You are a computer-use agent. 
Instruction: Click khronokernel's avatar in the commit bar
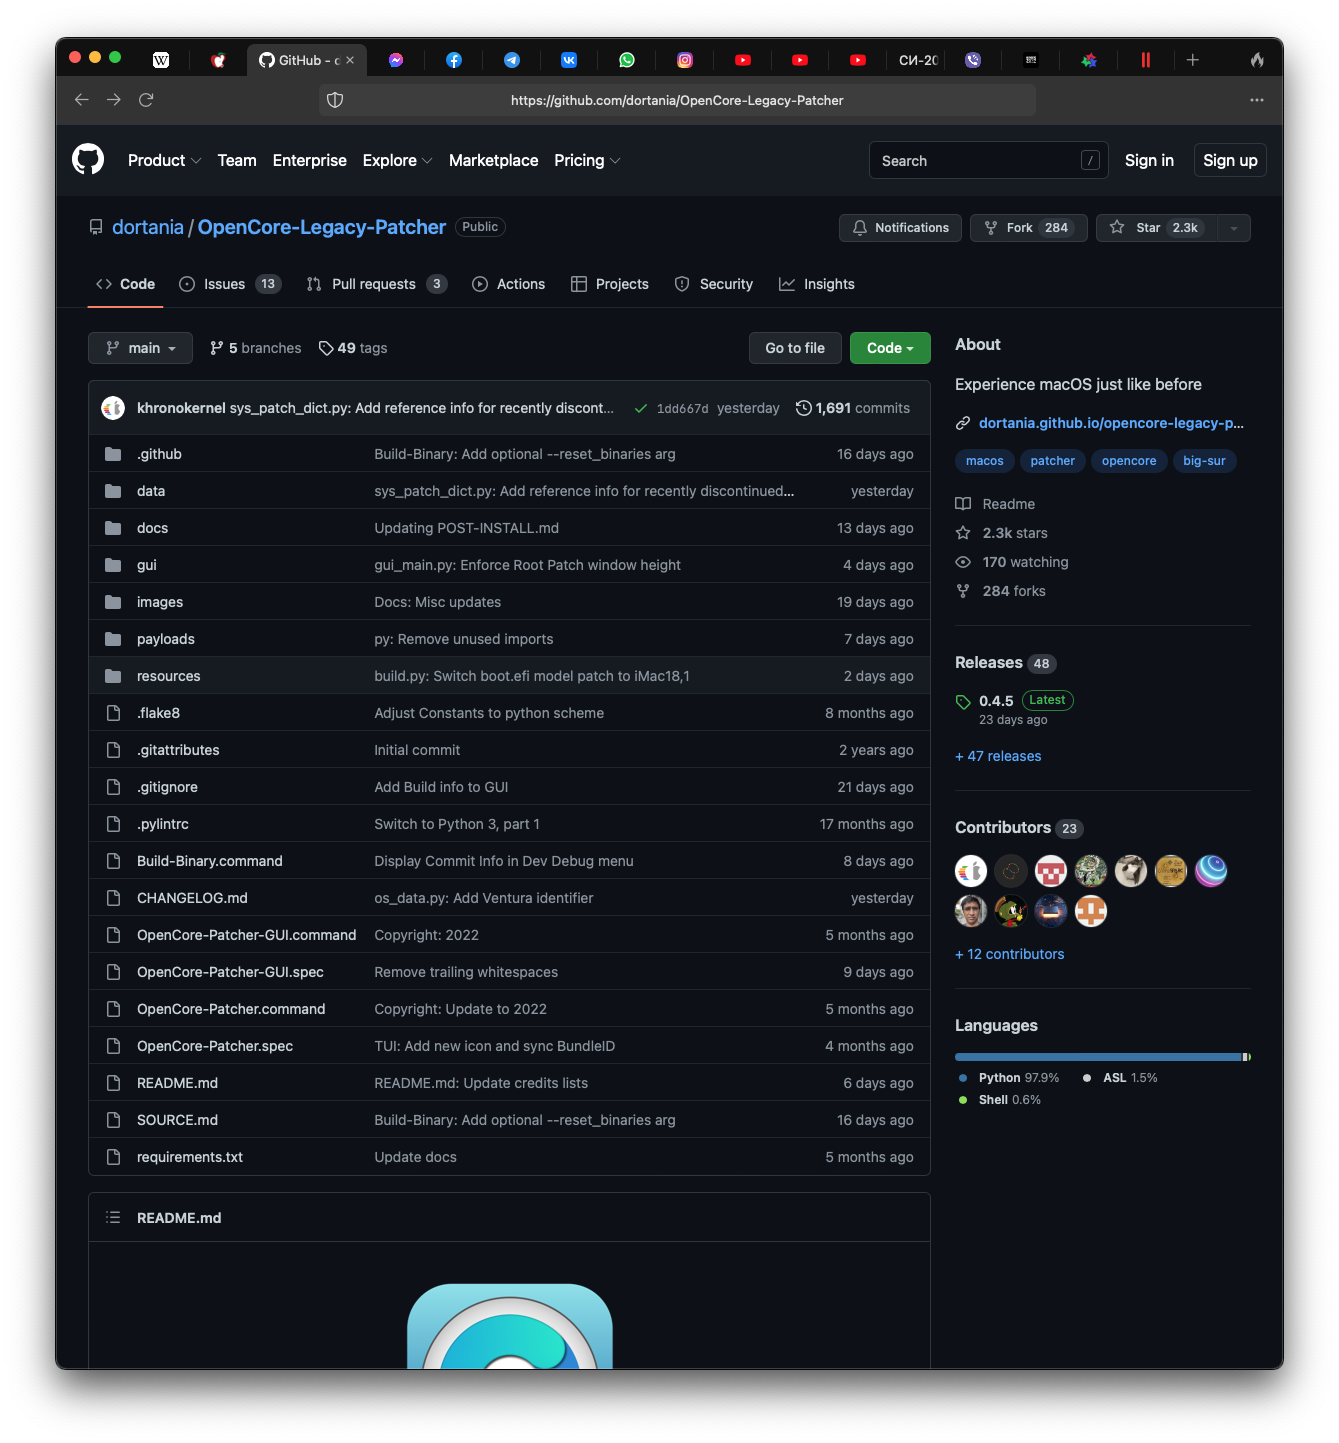tap(113, 408)
